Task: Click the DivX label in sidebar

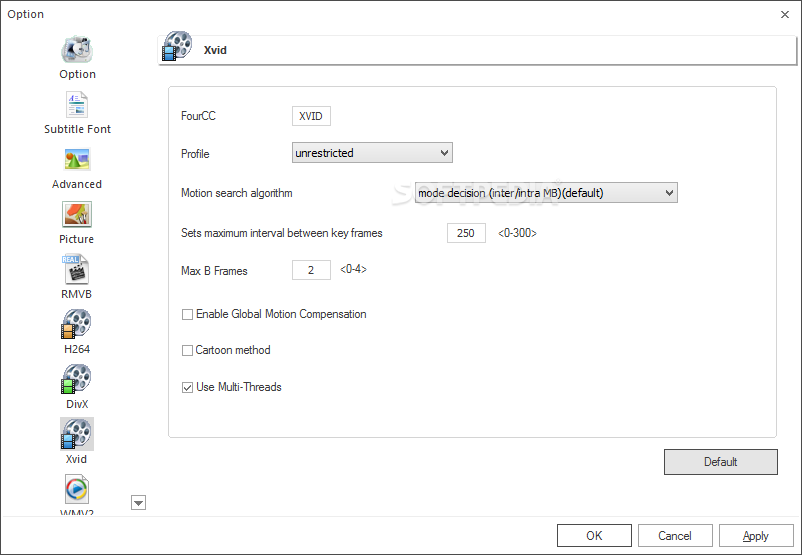Action: pyautogui.click(x=77, y=404)
